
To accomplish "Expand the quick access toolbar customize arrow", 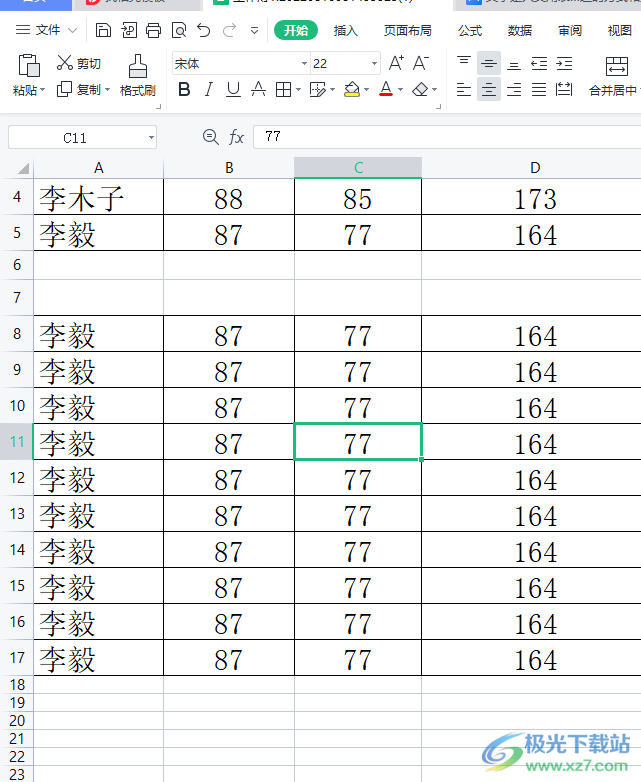I will pyautogui.click(x=254, y=30).
